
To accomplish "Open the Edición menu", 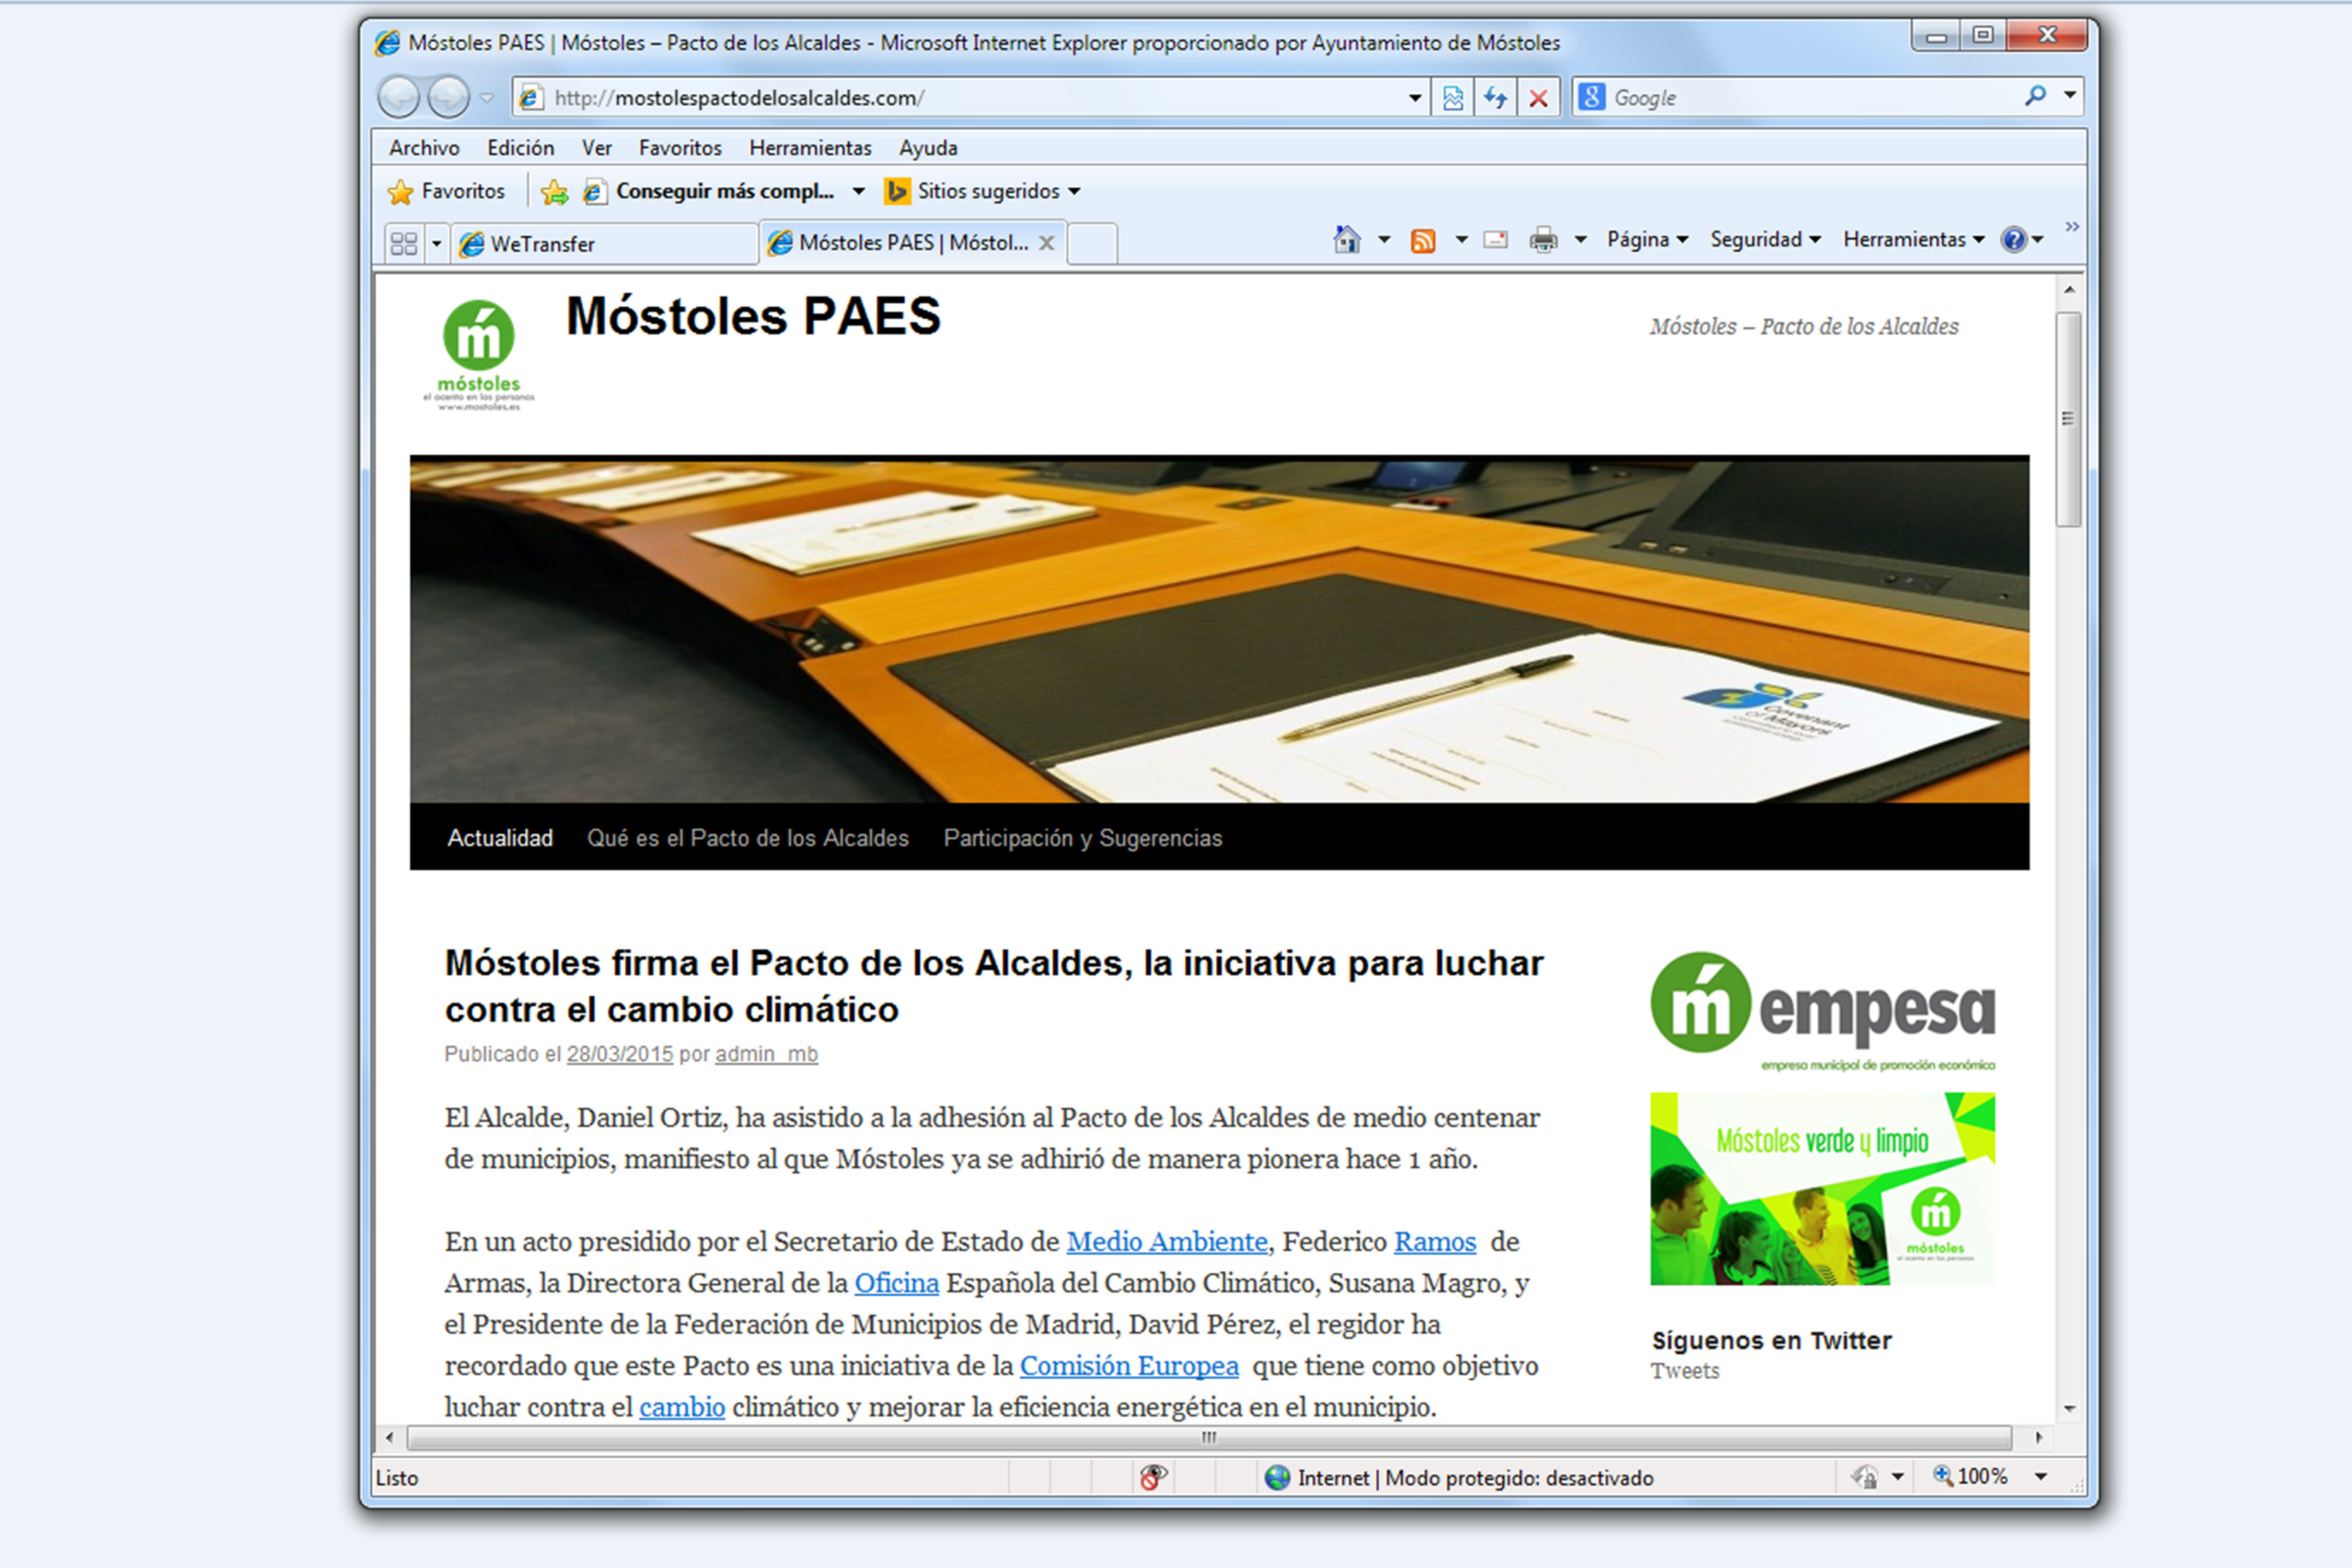I will (520, 147).
